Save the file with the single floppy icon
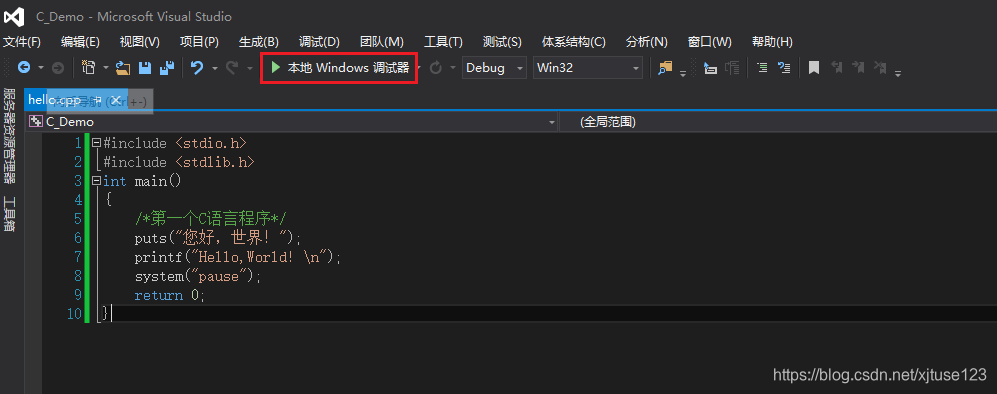Screen dimensions: 997x394 coord(145,67)
